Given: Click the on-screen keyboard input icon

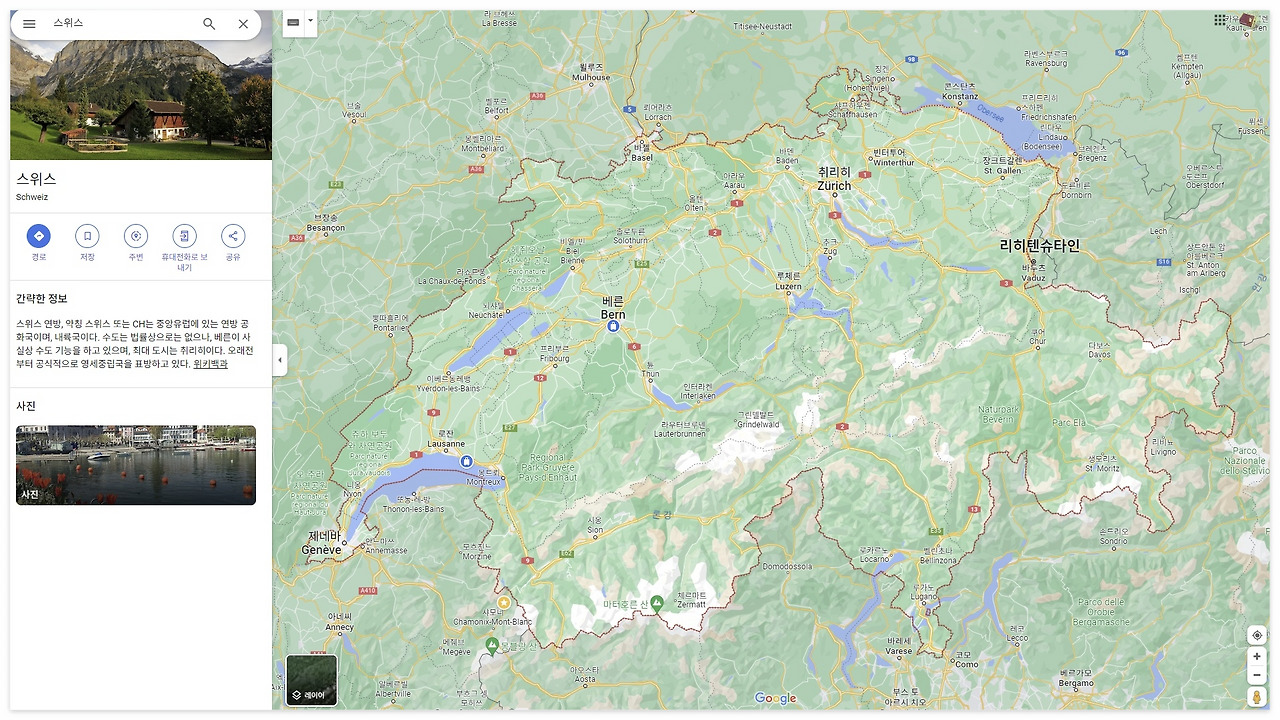Looking at the screenshot, I should pos(291,21).
